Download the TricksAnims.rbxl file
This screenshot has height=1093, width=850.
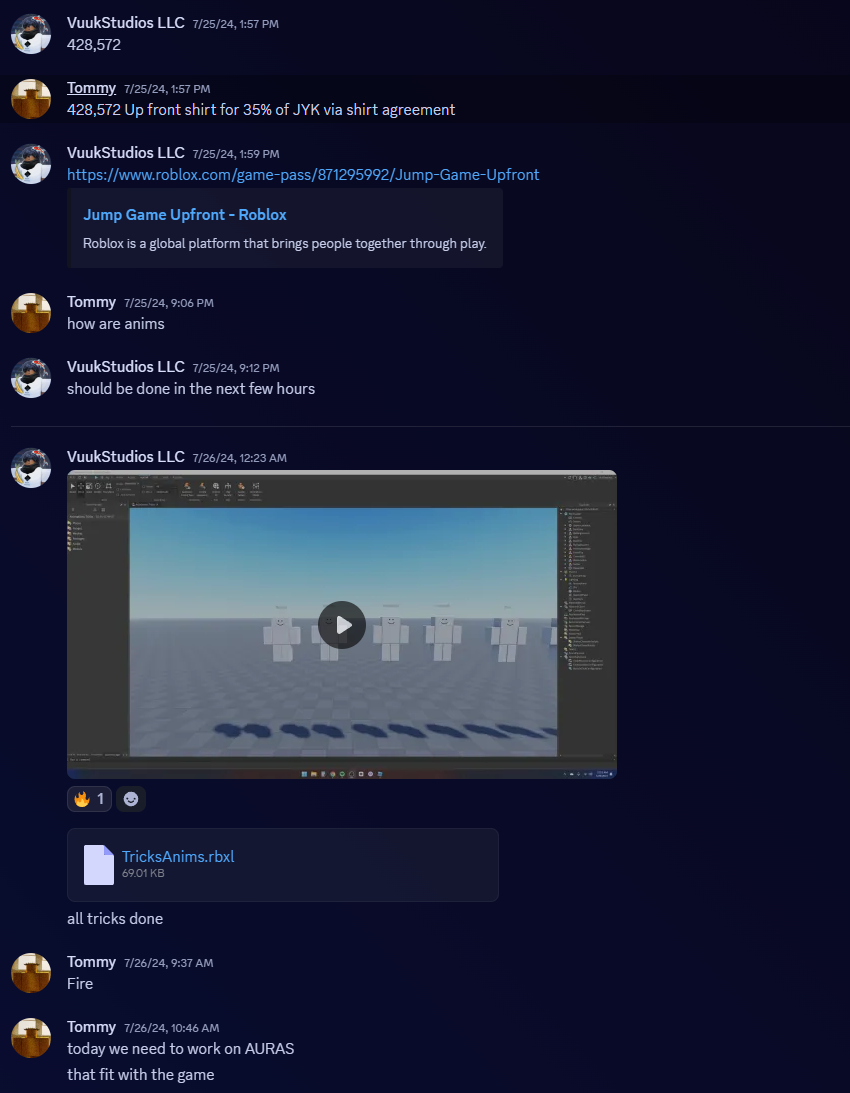[x=178, y=857]
